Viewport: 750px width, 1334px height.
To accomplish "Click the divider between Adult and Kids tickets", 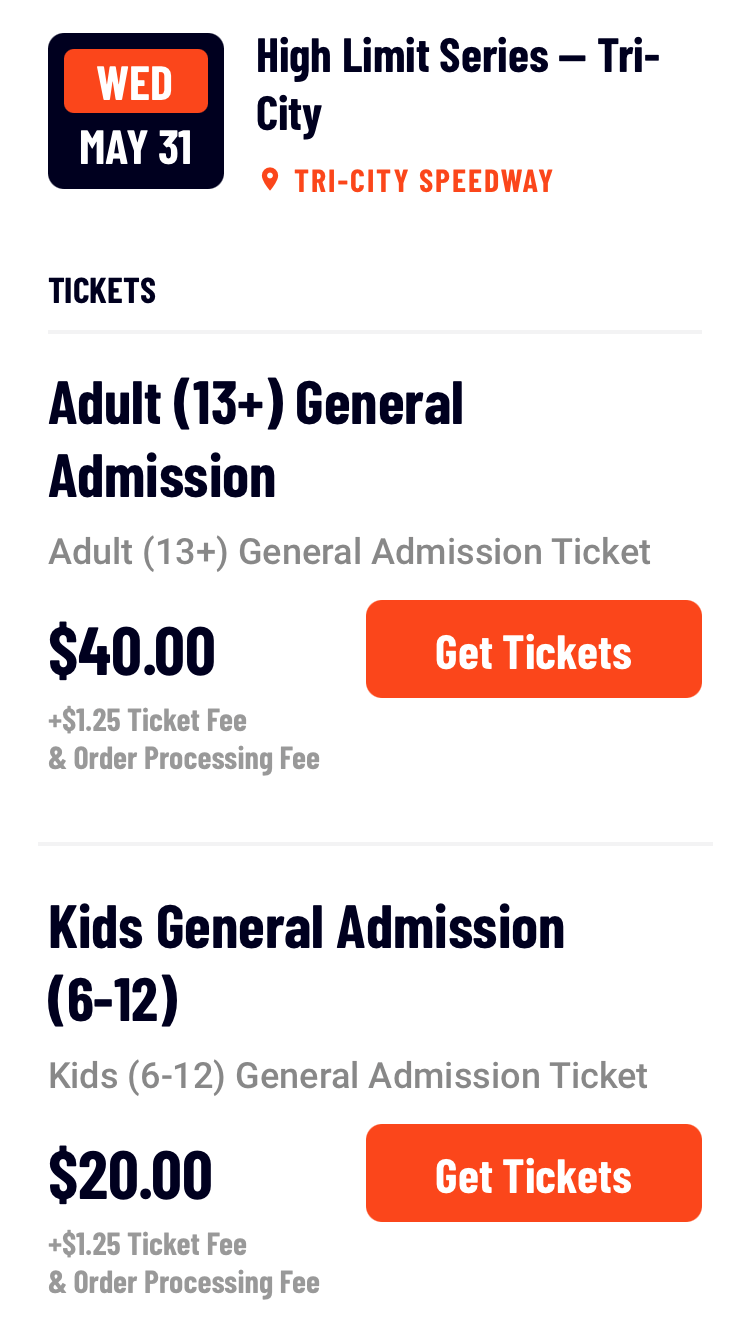I will click(375, 844).
